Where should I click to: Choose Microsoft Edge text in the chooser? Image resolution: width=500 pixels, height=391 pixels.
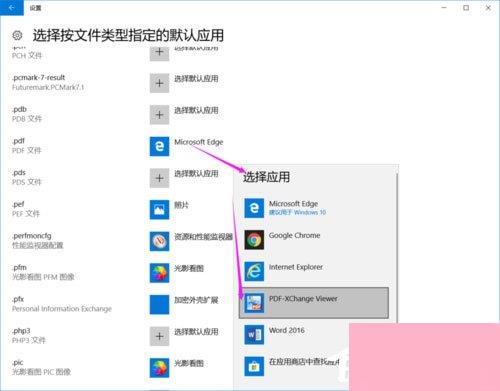point(293,203)
